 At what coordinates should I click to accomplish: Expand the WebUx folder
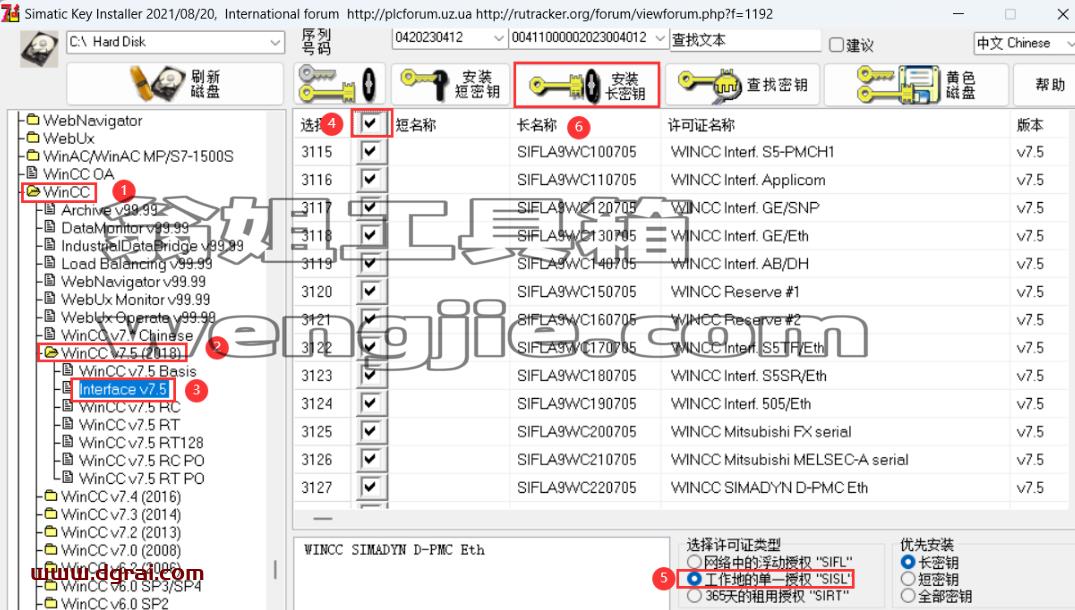[x=32, y=138]
